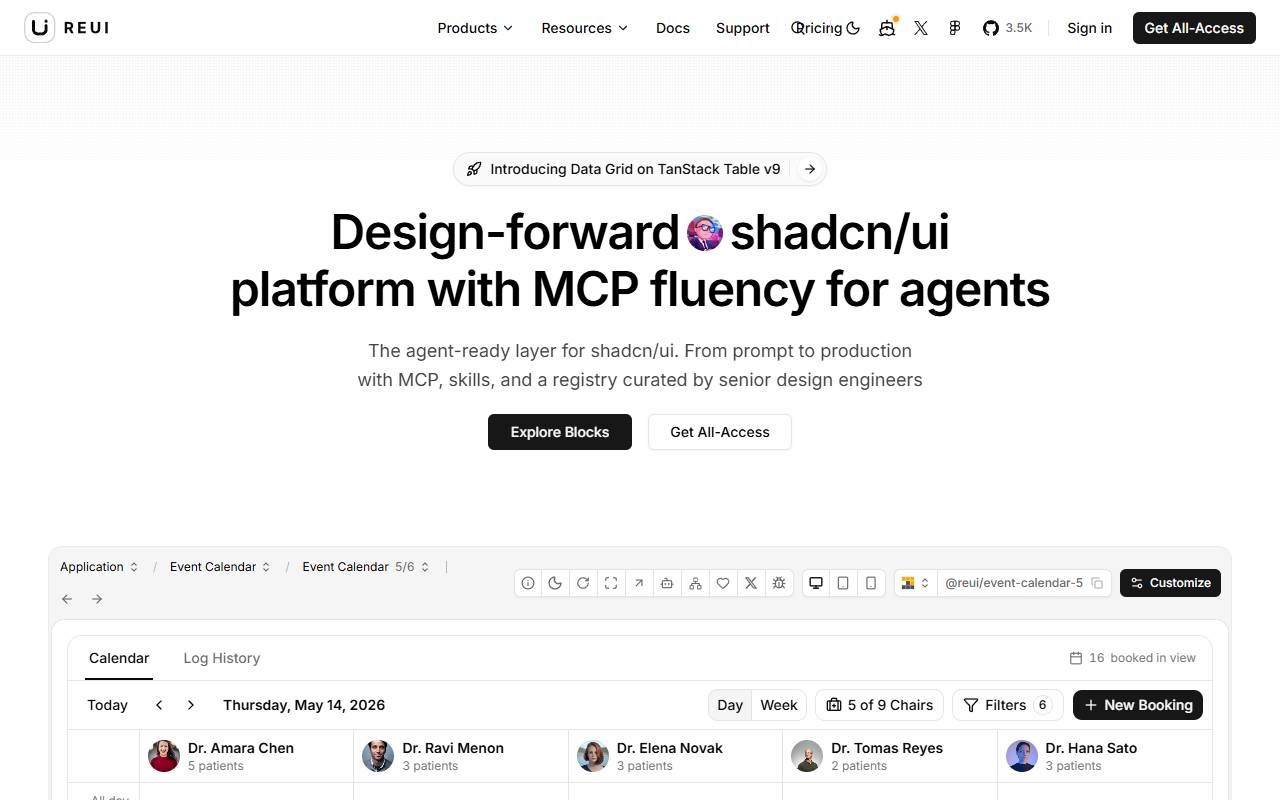
Task: Open the Application breadcrumb dropdown
Action: coord(99,567)
